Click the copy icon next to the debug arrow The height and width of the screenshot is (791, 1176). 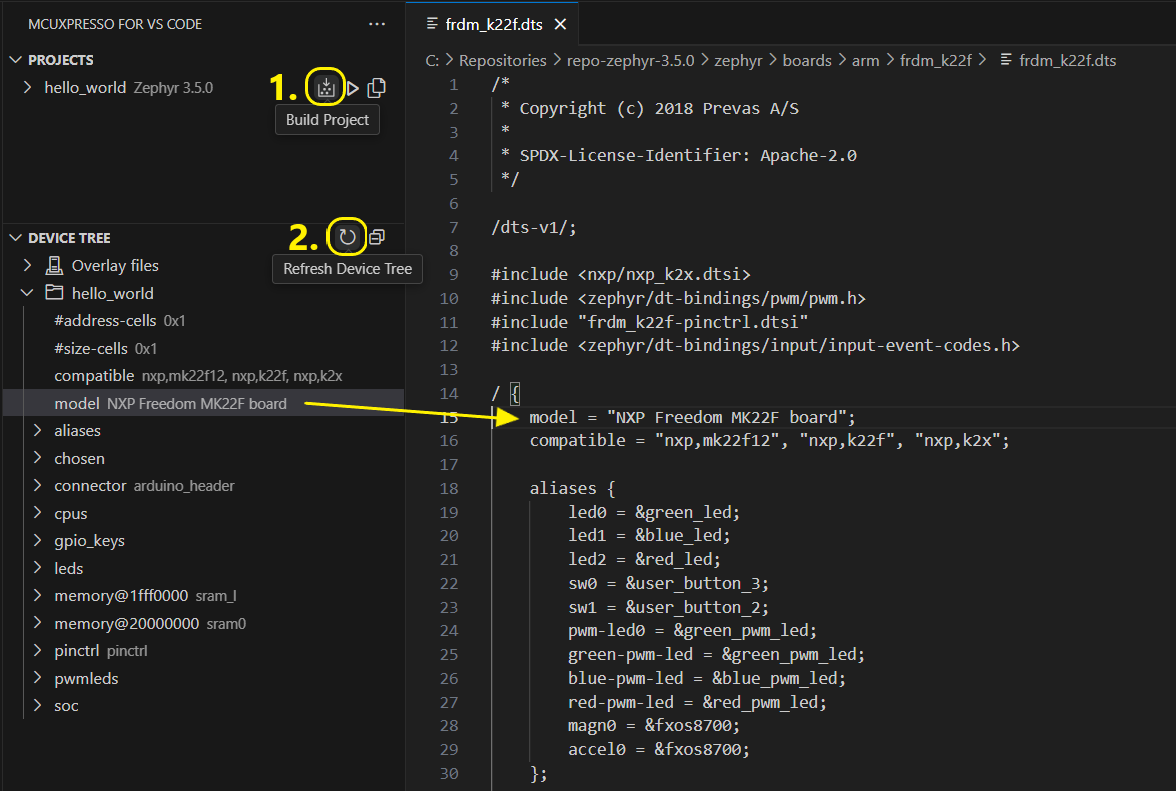coord(377,87)
